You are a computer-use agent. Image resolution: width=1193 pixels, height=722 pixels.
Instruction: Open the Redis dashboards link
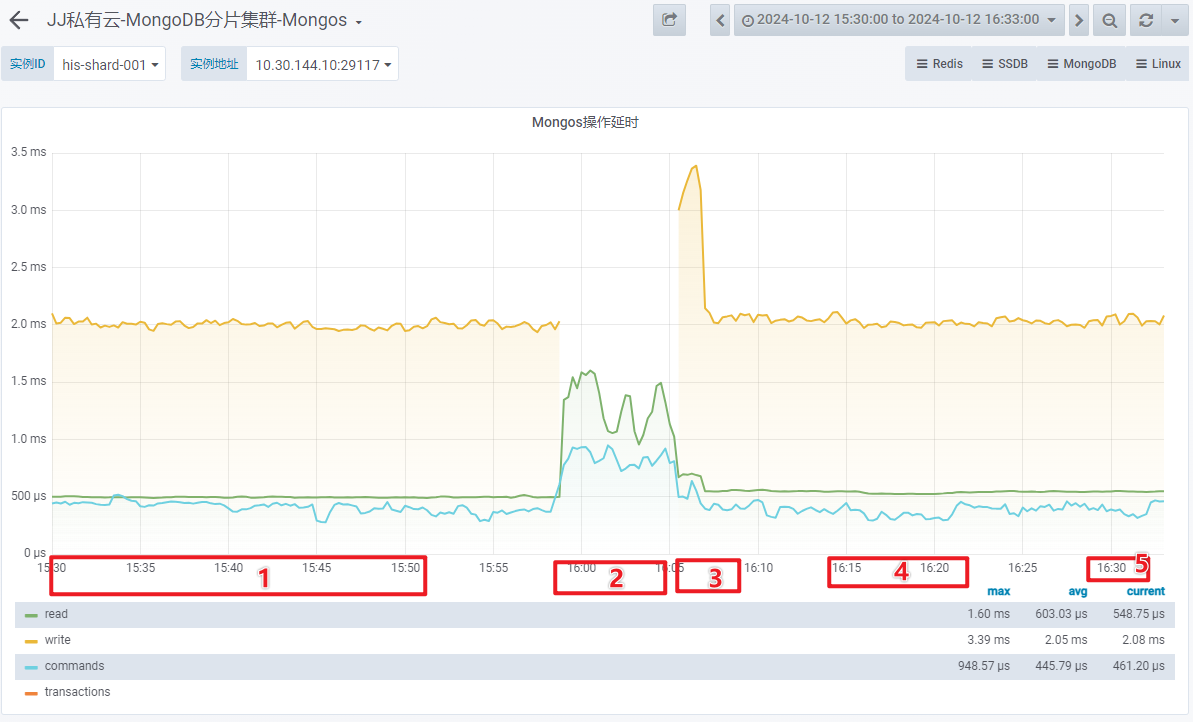click(939, 64)
